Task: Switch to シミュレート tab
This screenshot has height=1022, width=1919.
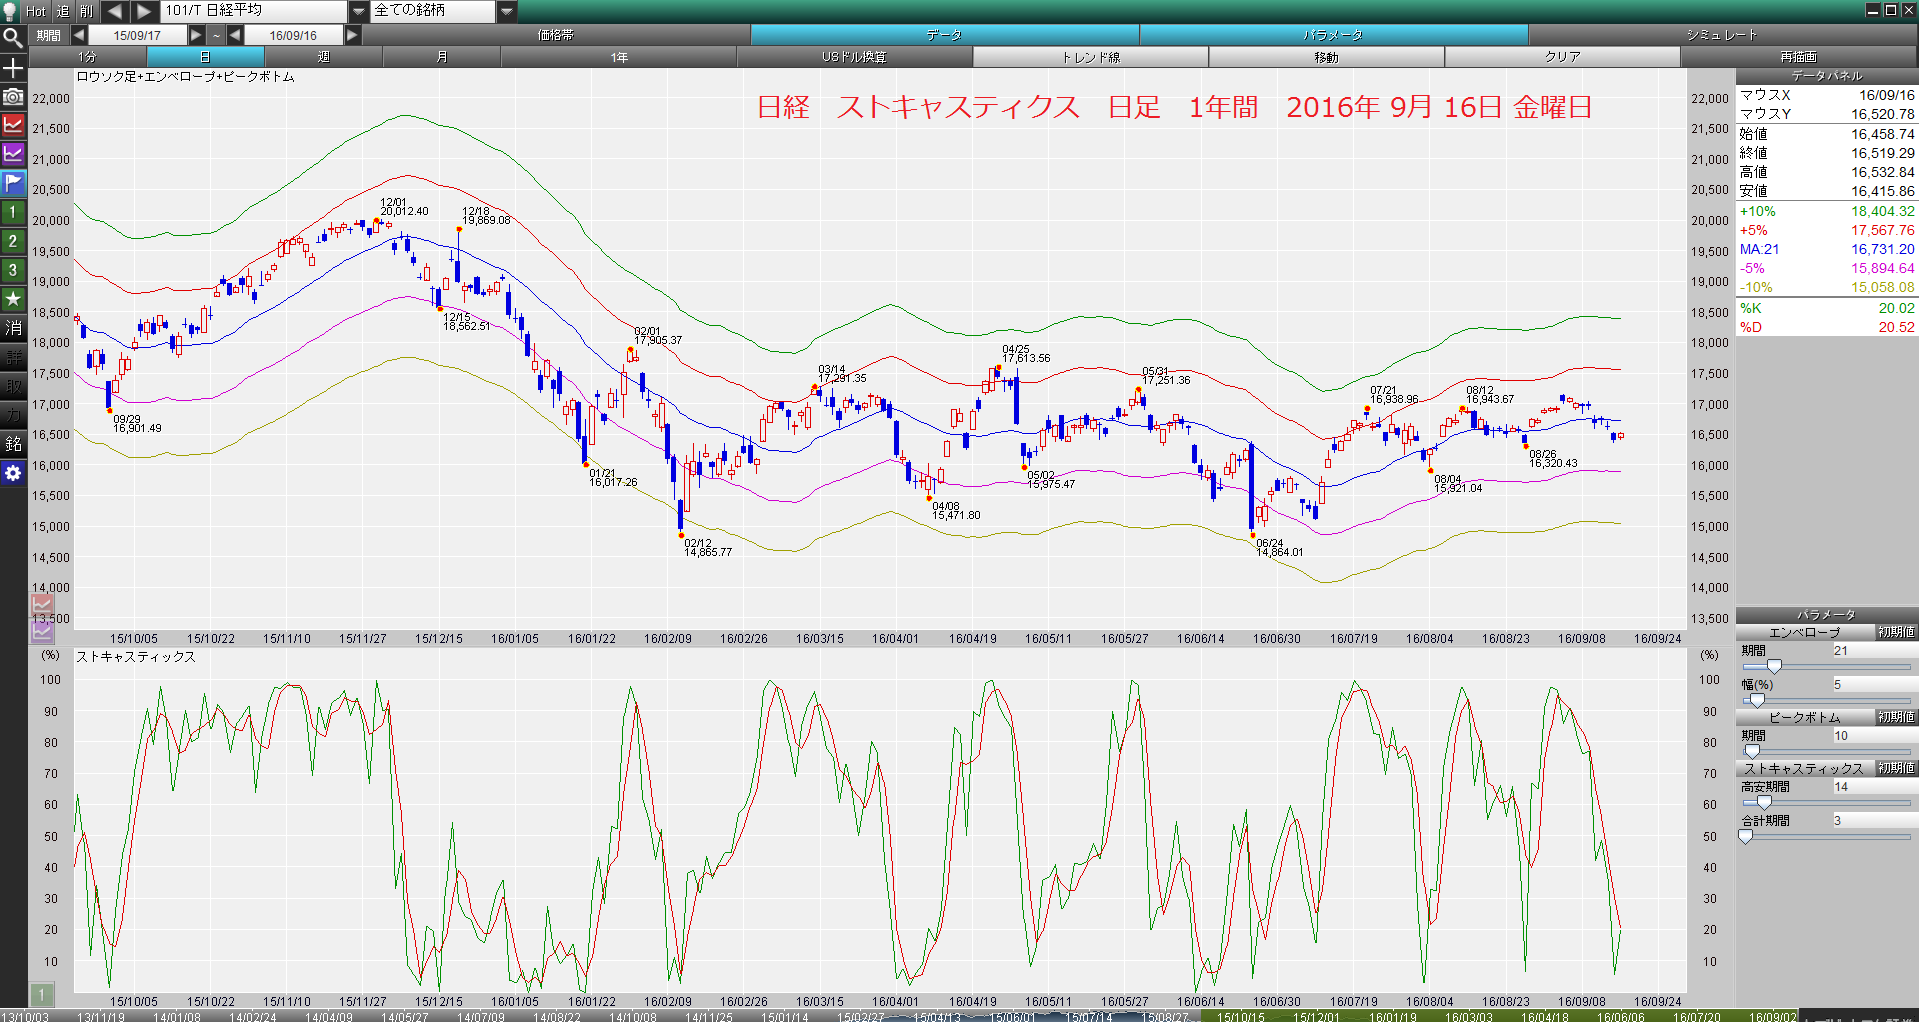Action: [x=1722, y=35]
